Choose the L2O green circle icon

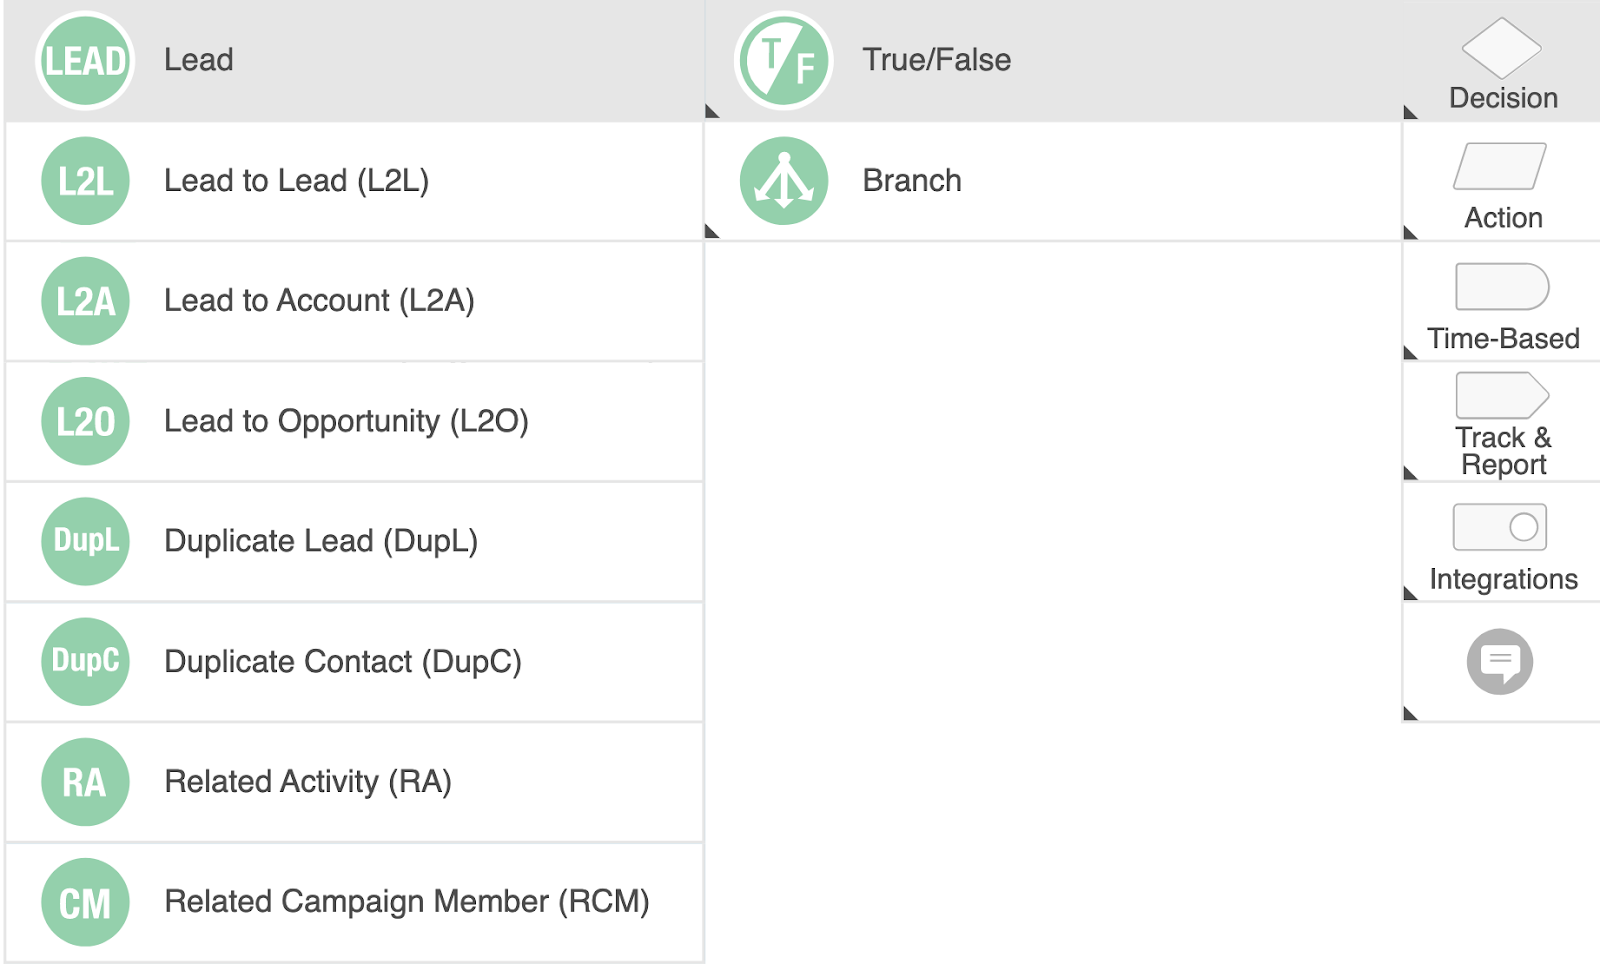click(85, 421)
